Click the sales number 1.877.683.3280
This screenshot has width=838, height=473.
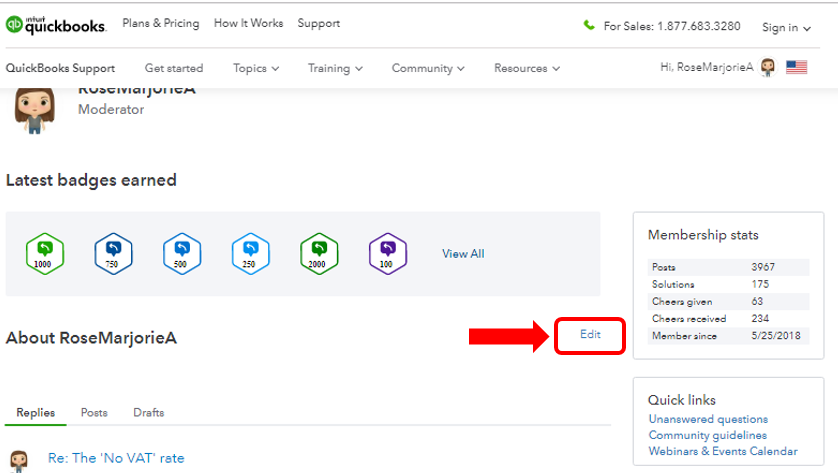[699, 26]
